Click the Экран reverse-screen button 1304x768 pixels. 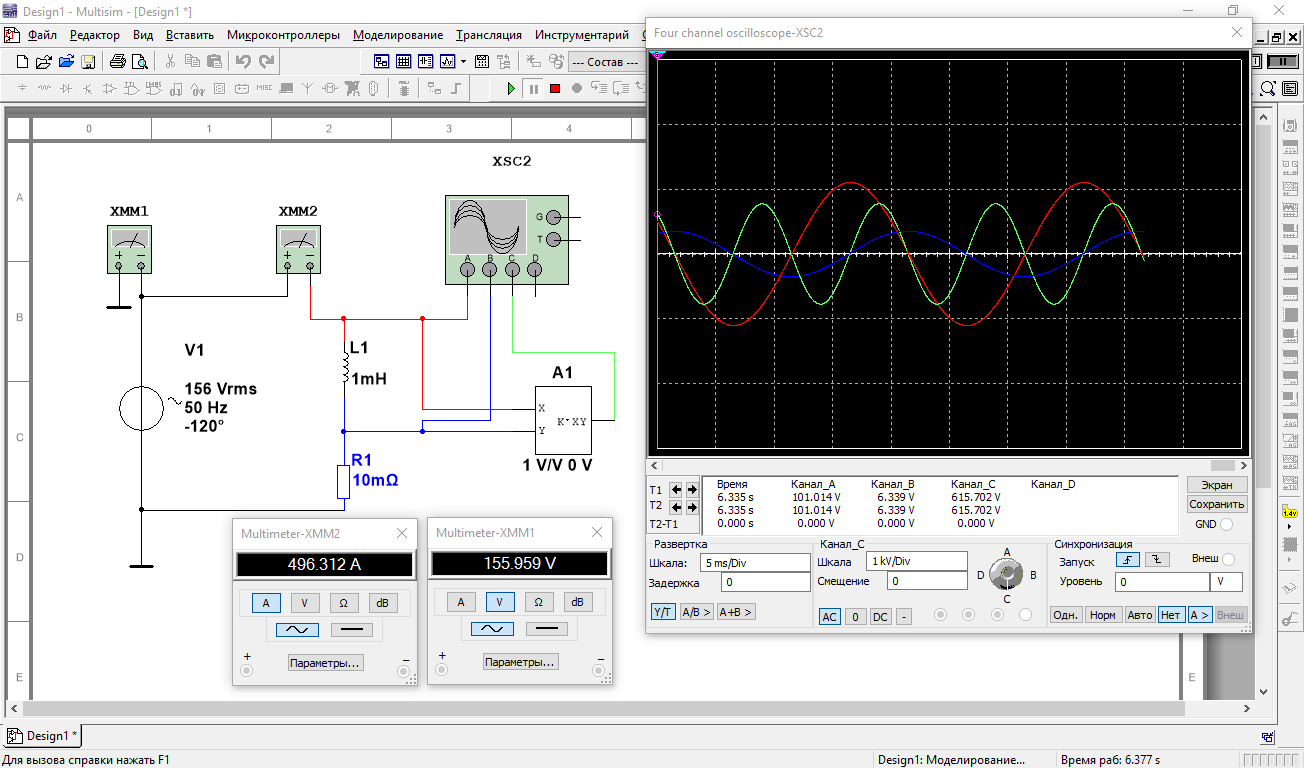[1217, 485]
